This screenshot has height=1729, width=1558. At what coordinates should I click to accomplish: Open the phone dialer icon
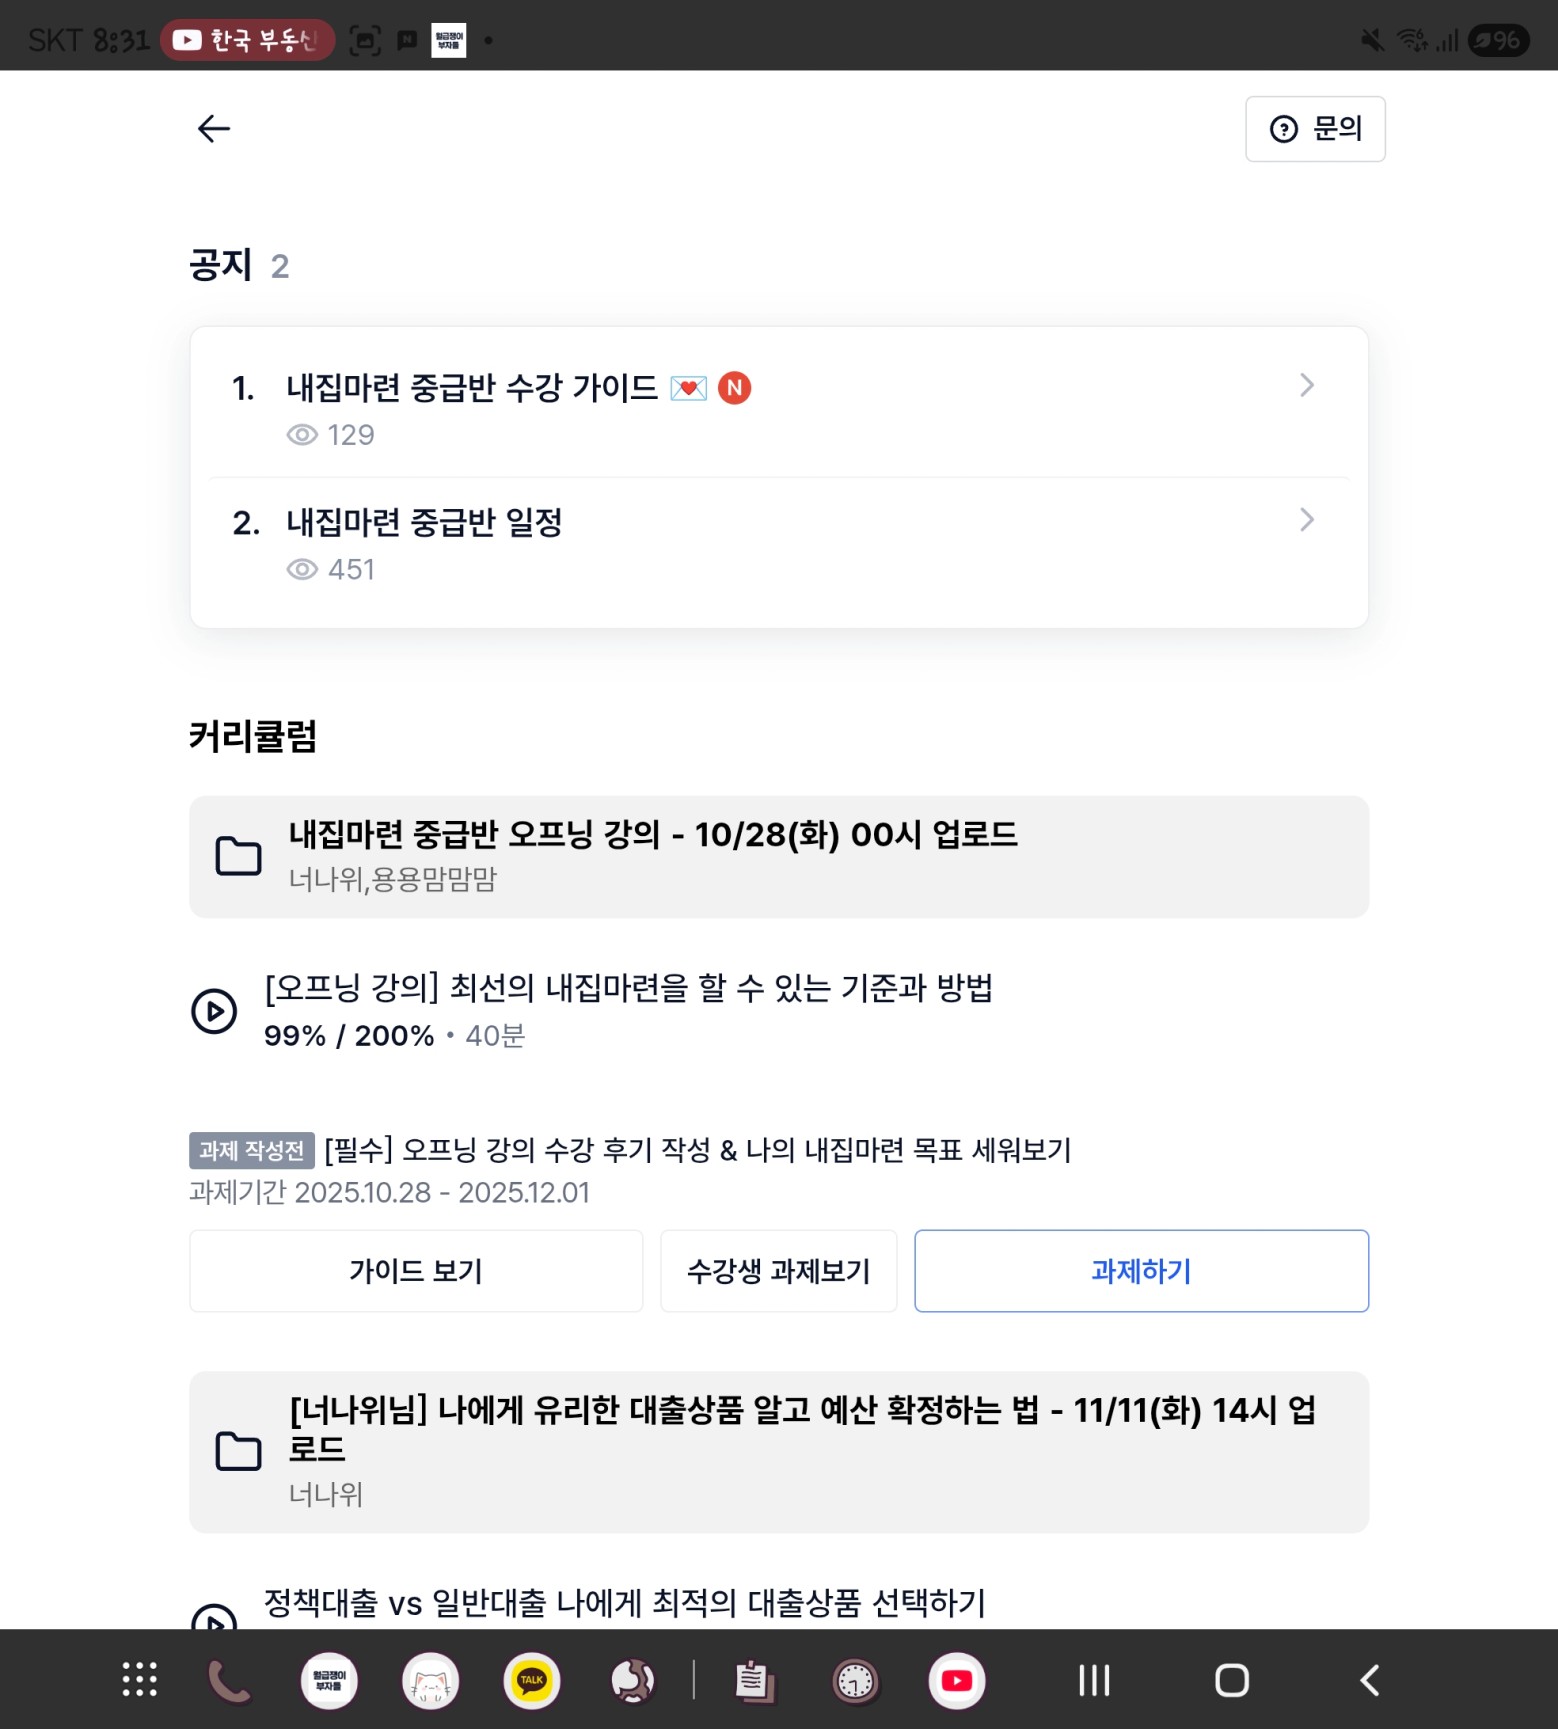click(229, 1680)
